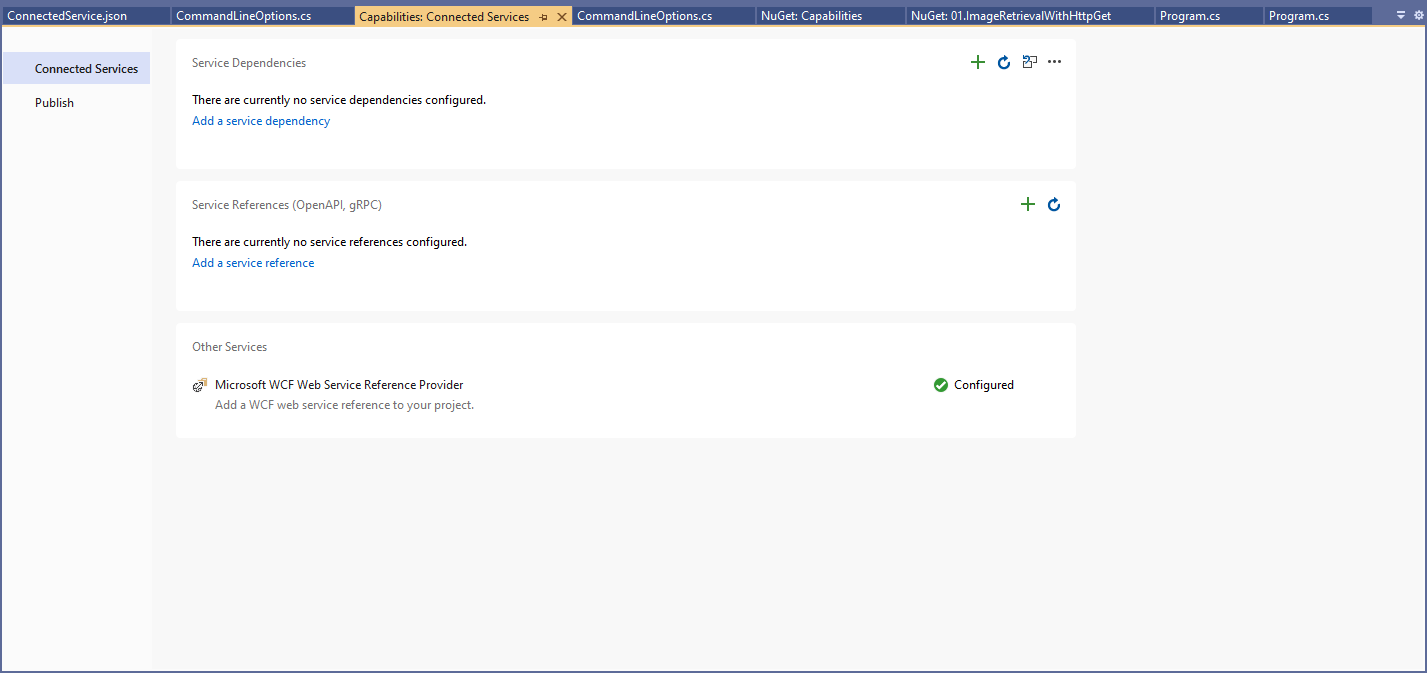The image size is (1427, 673).
Task: Open the NuGet: 01.ImageRetrievalWithHttpGet tab
Action: click(1010, 16)
